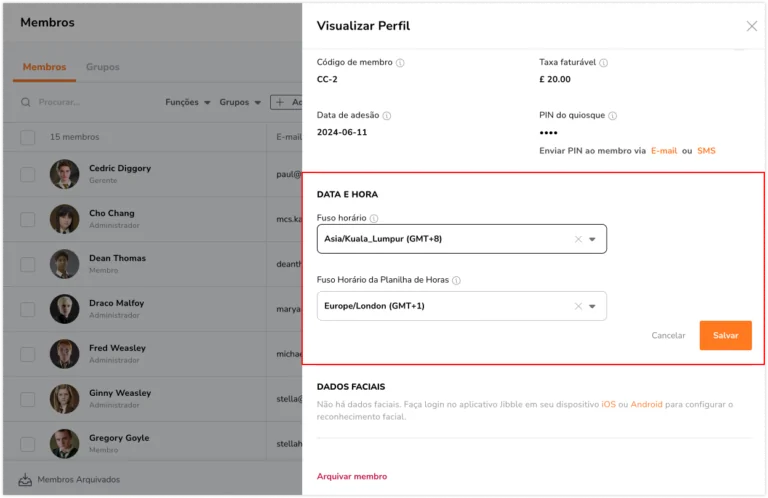Screen dimensions: 768x498
Task: Tick the checkbox for Cedric Diggory
Action: (27, 174)
